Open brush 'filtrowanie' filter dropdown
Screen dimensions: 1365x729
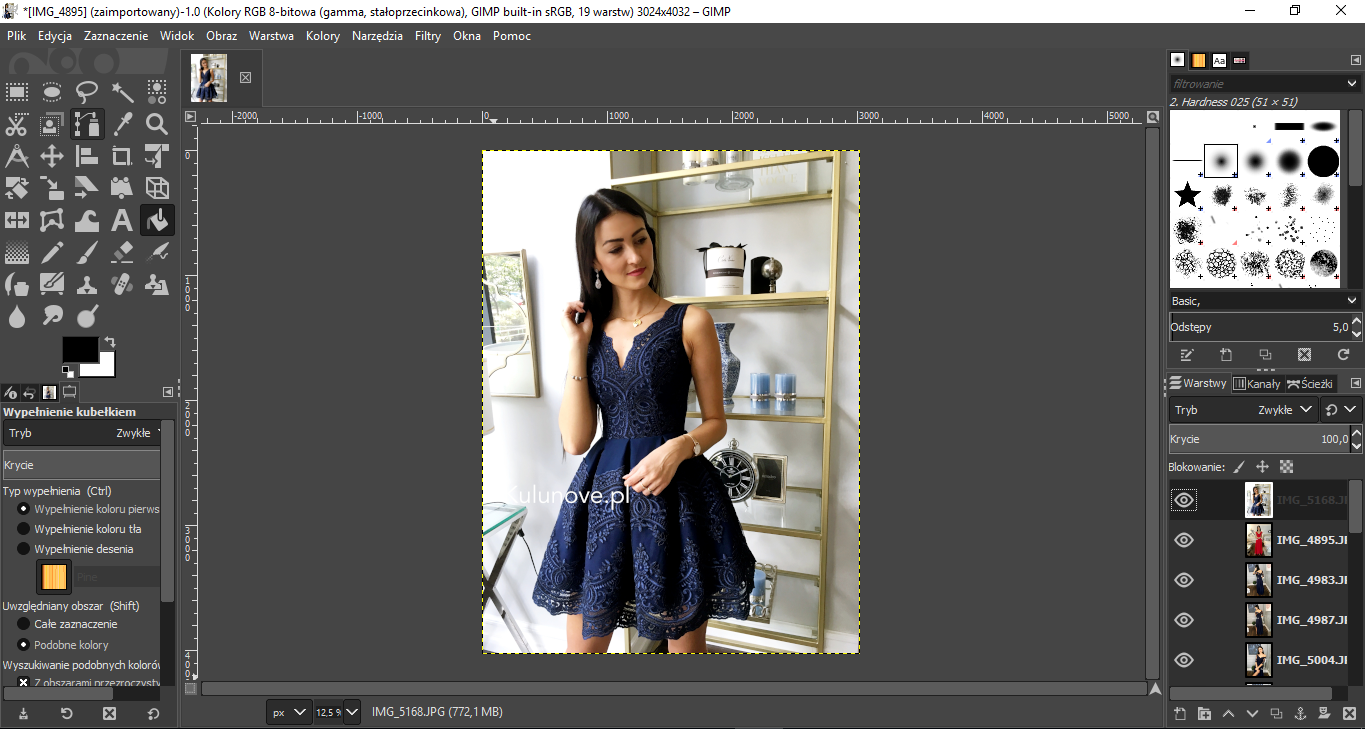point(1265,84)
